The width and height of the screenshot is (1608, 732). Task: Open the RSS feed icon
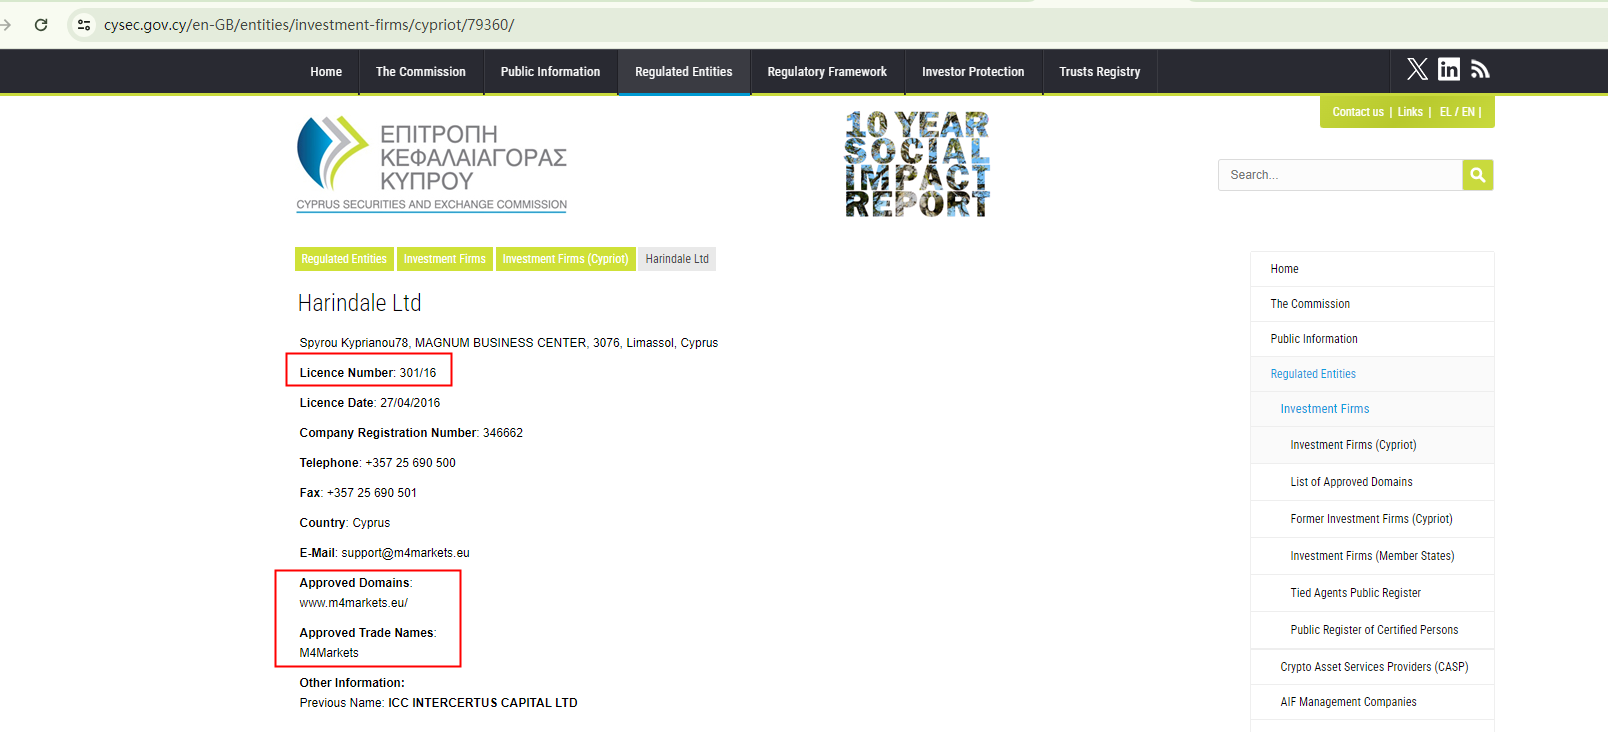click(x=1480, y=69)
